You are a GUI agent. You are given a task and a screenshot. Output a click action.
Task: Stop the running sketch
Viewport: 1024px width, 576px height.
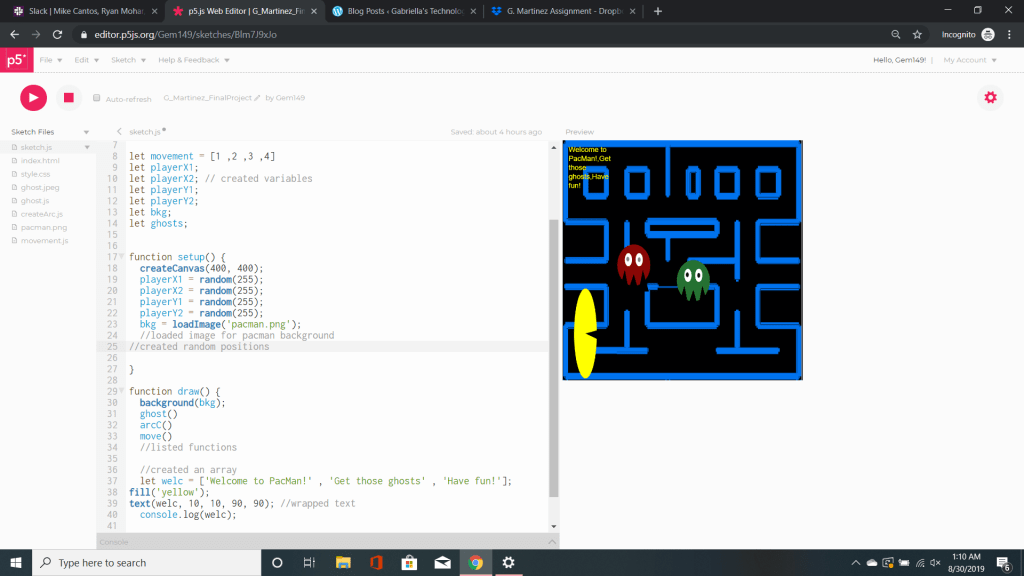pyautogui.click(x=68, y=97)
